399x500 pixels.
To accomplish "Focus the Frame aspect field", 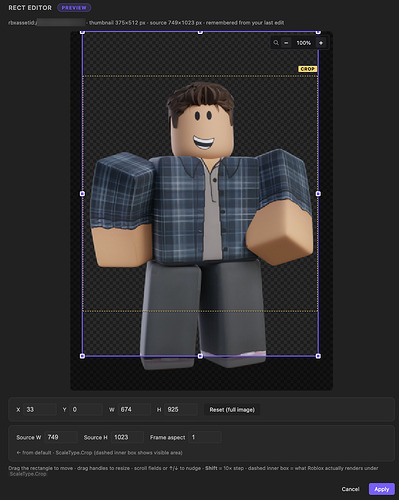I will tap(205, 437).
